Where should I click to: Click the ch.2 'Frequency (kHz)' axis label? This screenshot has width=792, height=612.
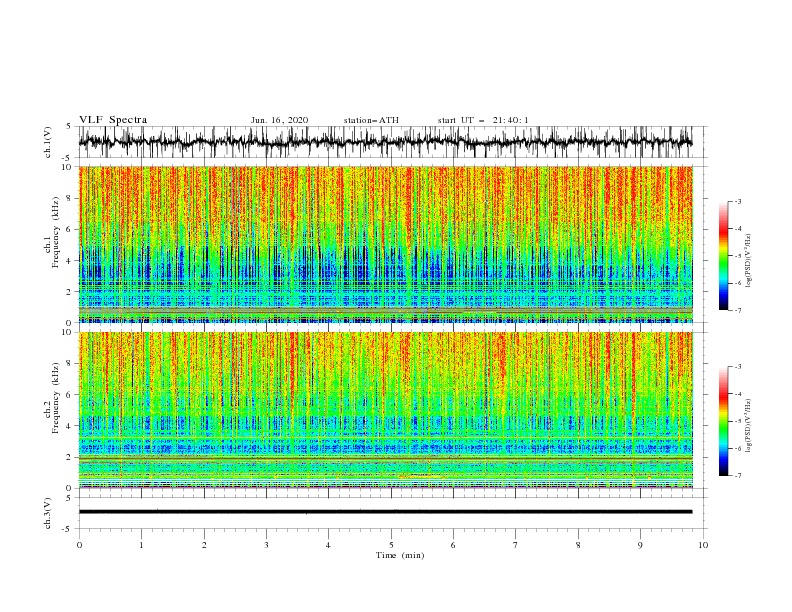[55, 398]
